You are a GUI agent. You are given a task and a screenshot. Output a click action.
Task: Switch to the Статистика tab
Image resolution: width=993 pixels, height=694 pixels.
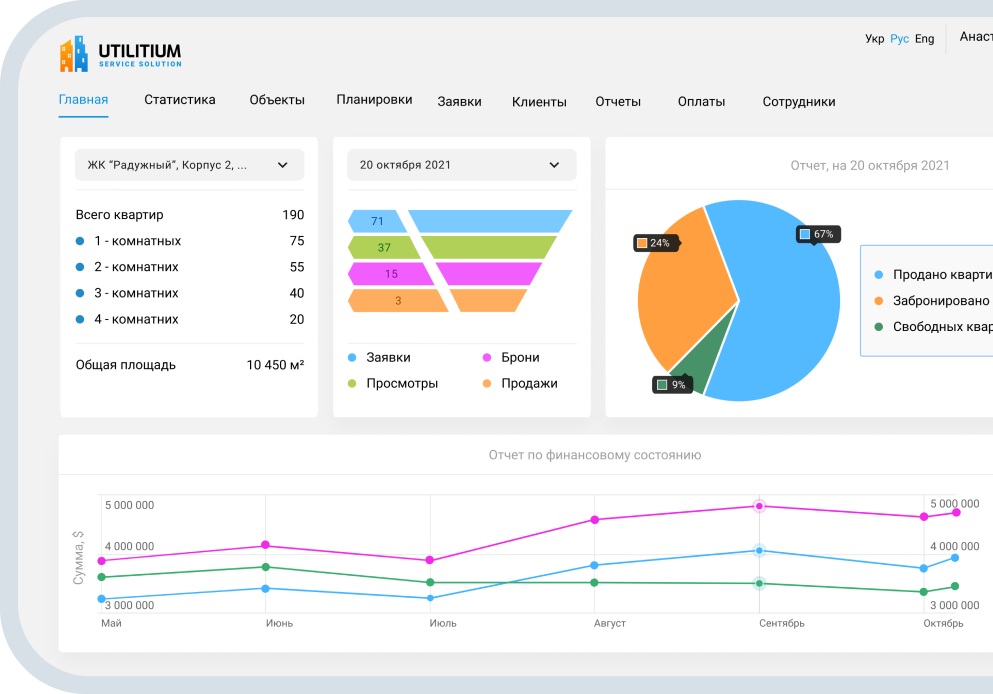180,99
